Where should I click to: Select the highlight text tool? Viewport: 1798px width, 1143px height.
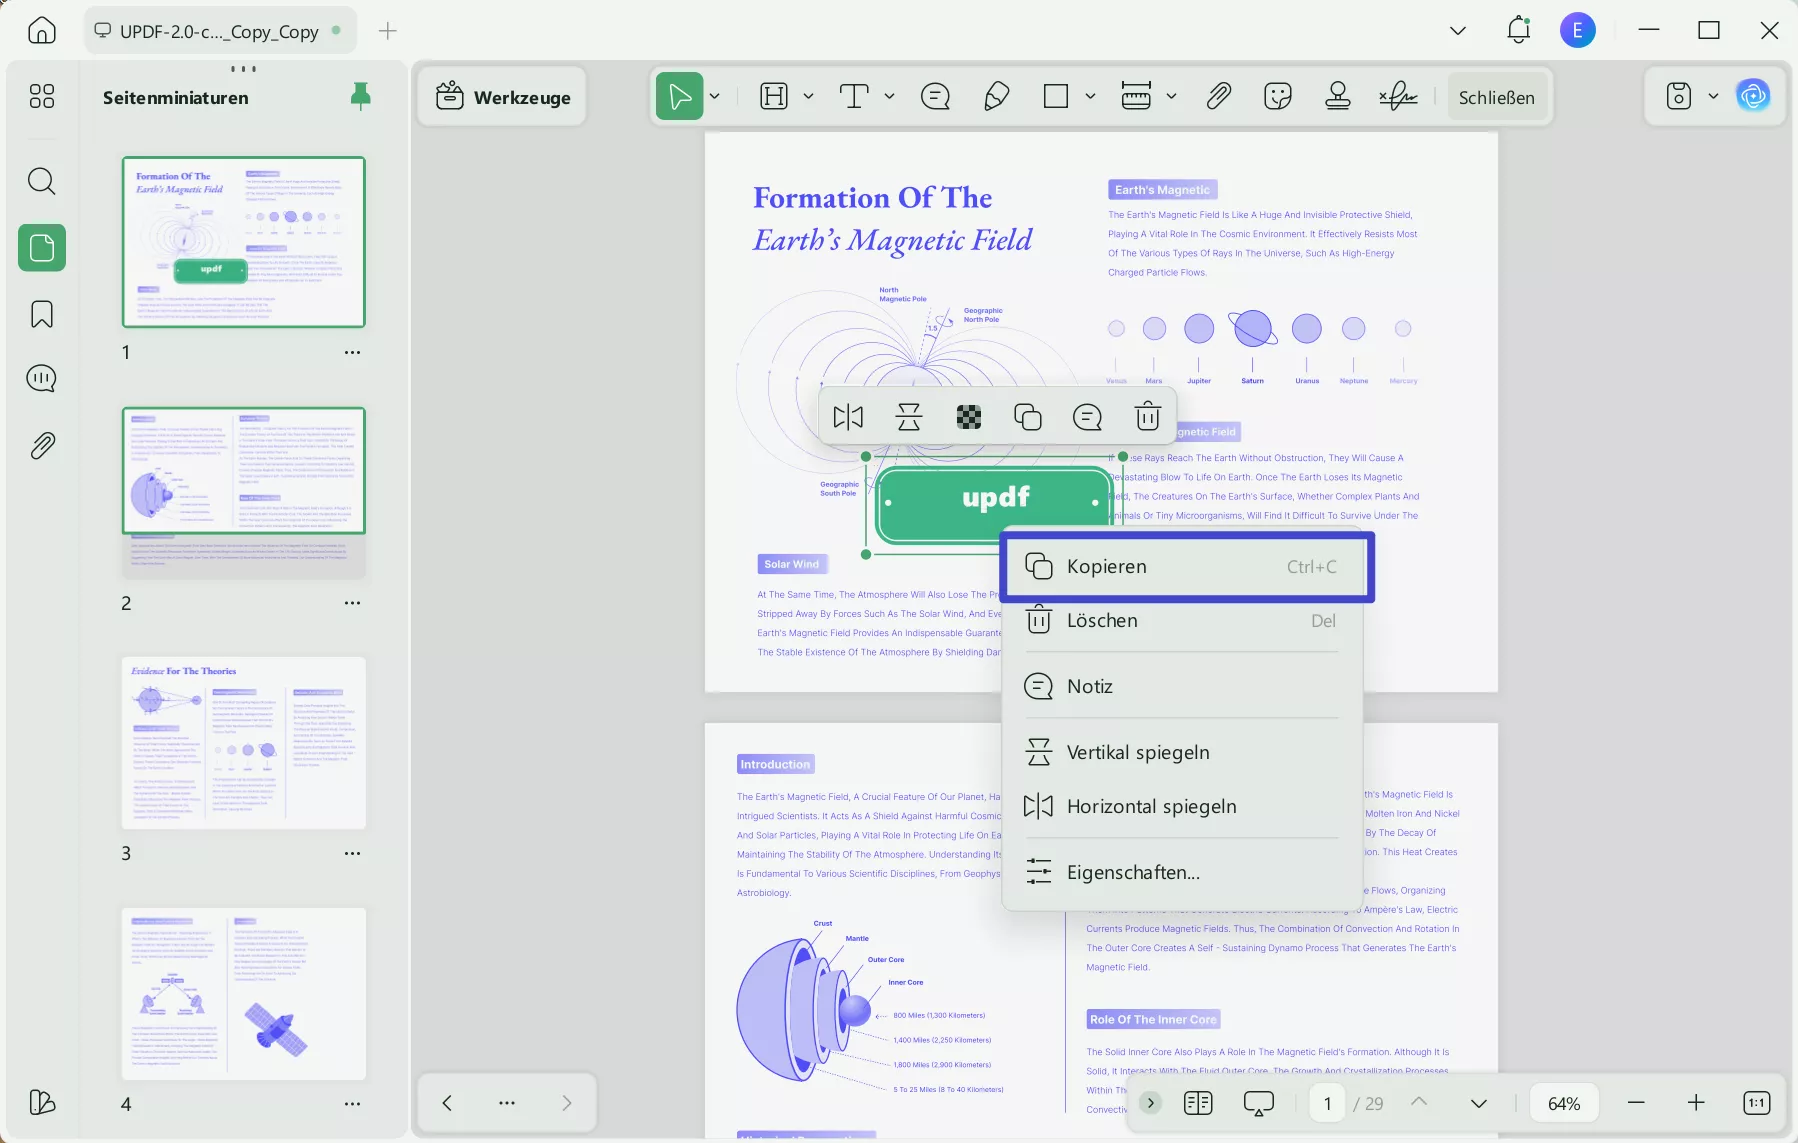tap(774, 96)
